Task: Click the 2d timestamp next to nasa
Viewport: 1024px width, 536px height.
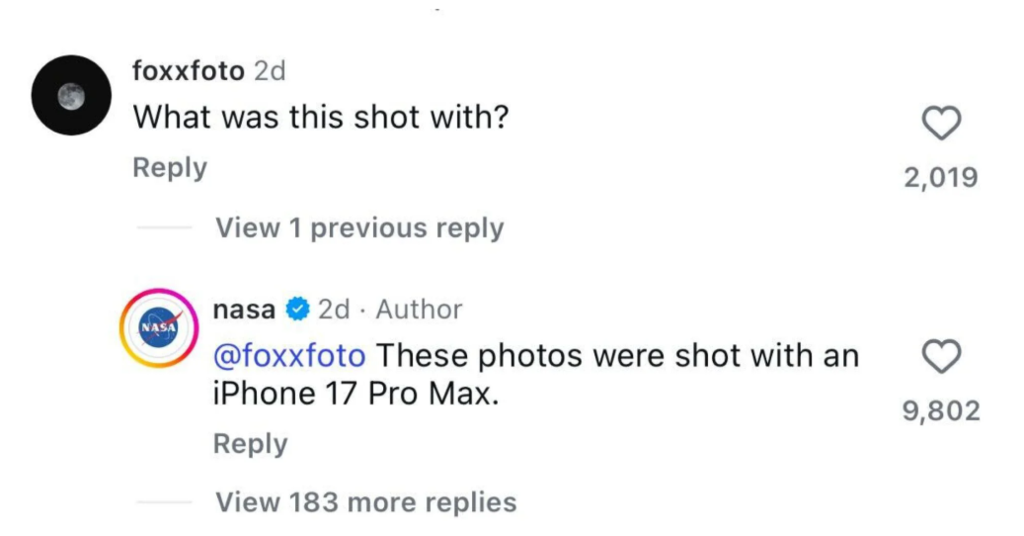Action: (334, 310)
